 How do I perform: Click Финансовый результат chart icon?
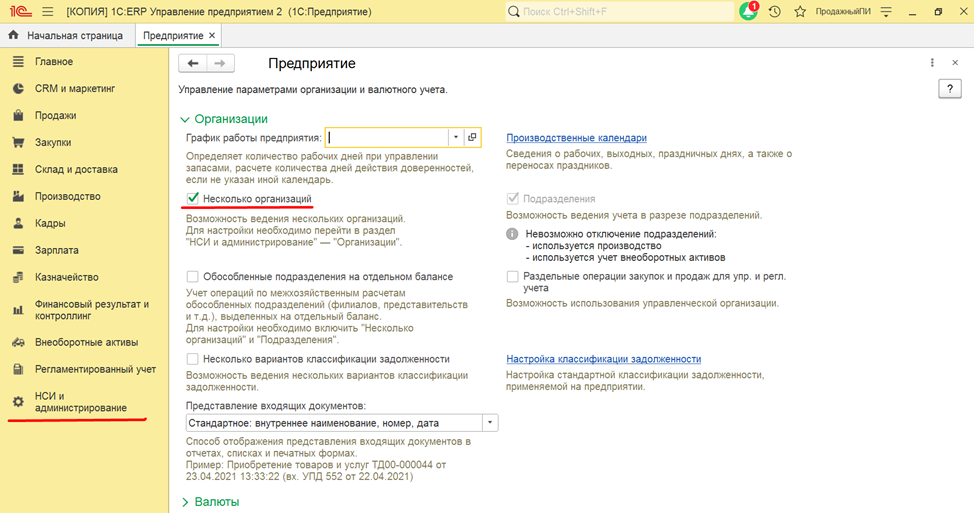(x=18, y=310)
